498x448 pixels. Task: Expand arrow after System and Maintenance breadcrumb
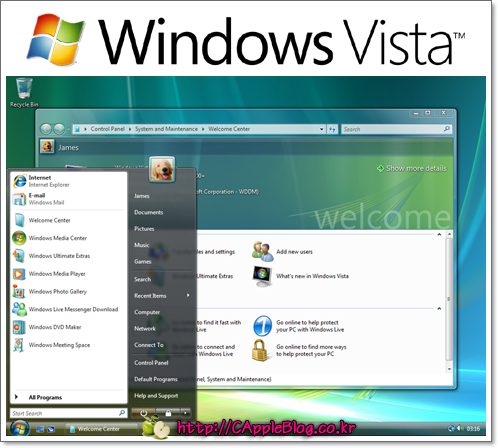pyautogui.click(x=203, y=129)
